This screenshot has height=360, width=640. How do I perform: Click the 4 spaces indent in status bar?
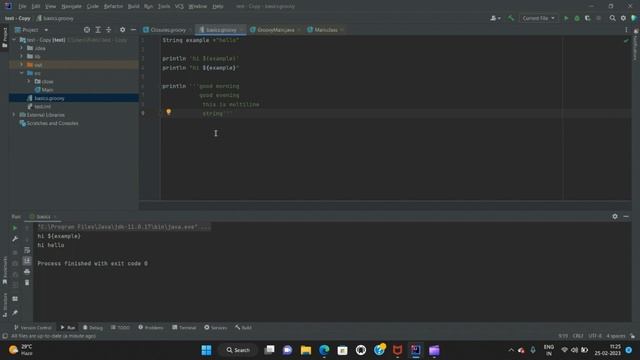point(616,336)
